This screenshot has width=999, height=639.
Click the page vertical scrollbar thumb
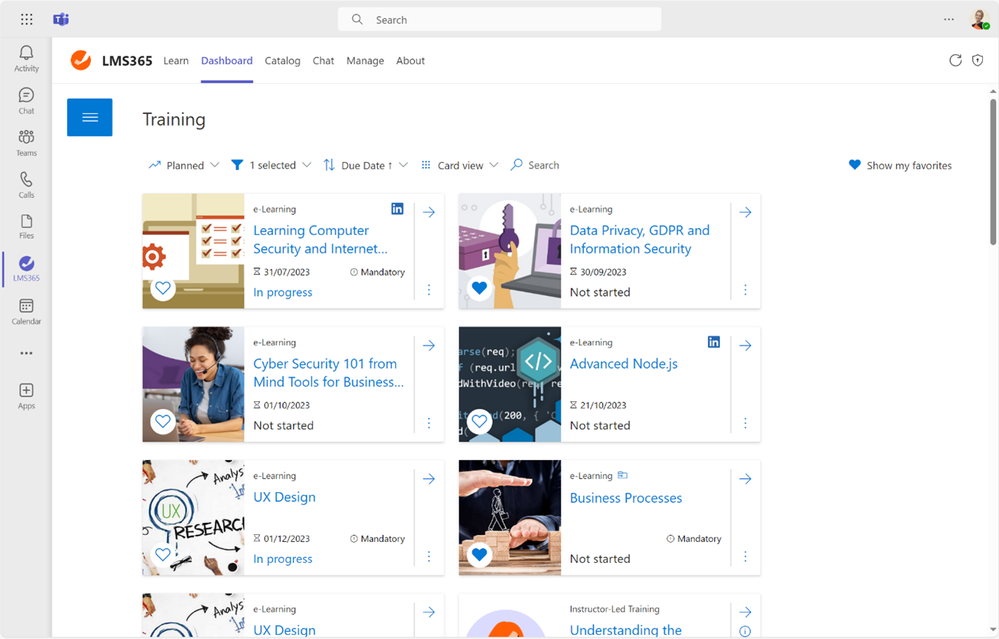[993, 171]
